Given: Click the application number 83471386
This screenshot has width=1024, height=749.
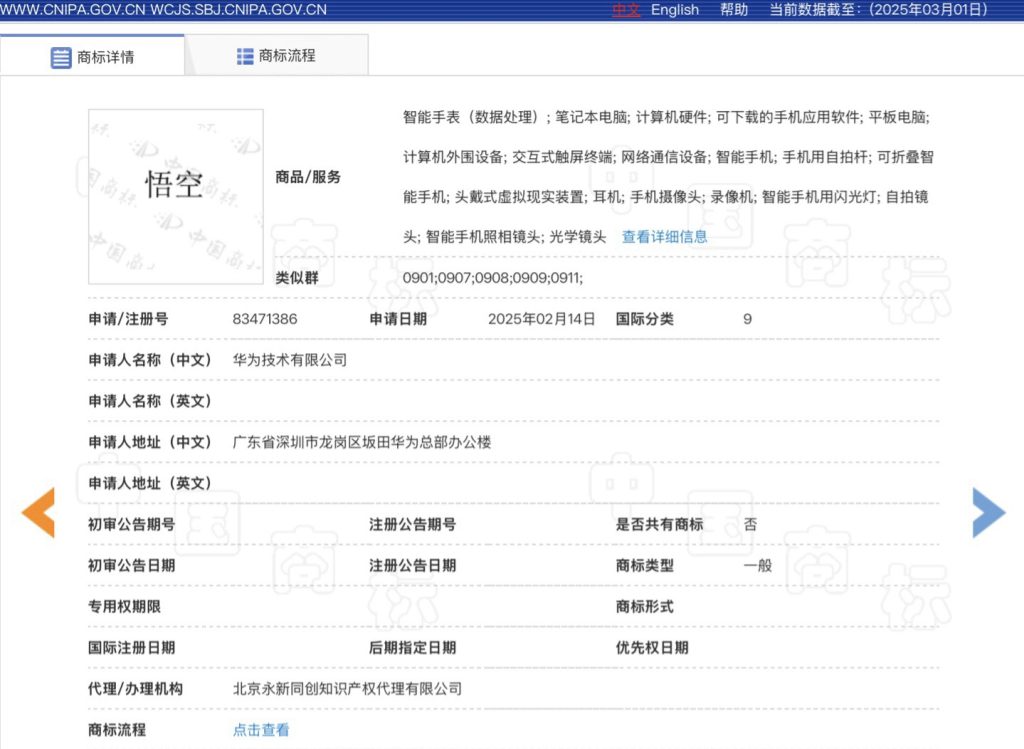Looking at the screenshot, I should pos(264,319).
